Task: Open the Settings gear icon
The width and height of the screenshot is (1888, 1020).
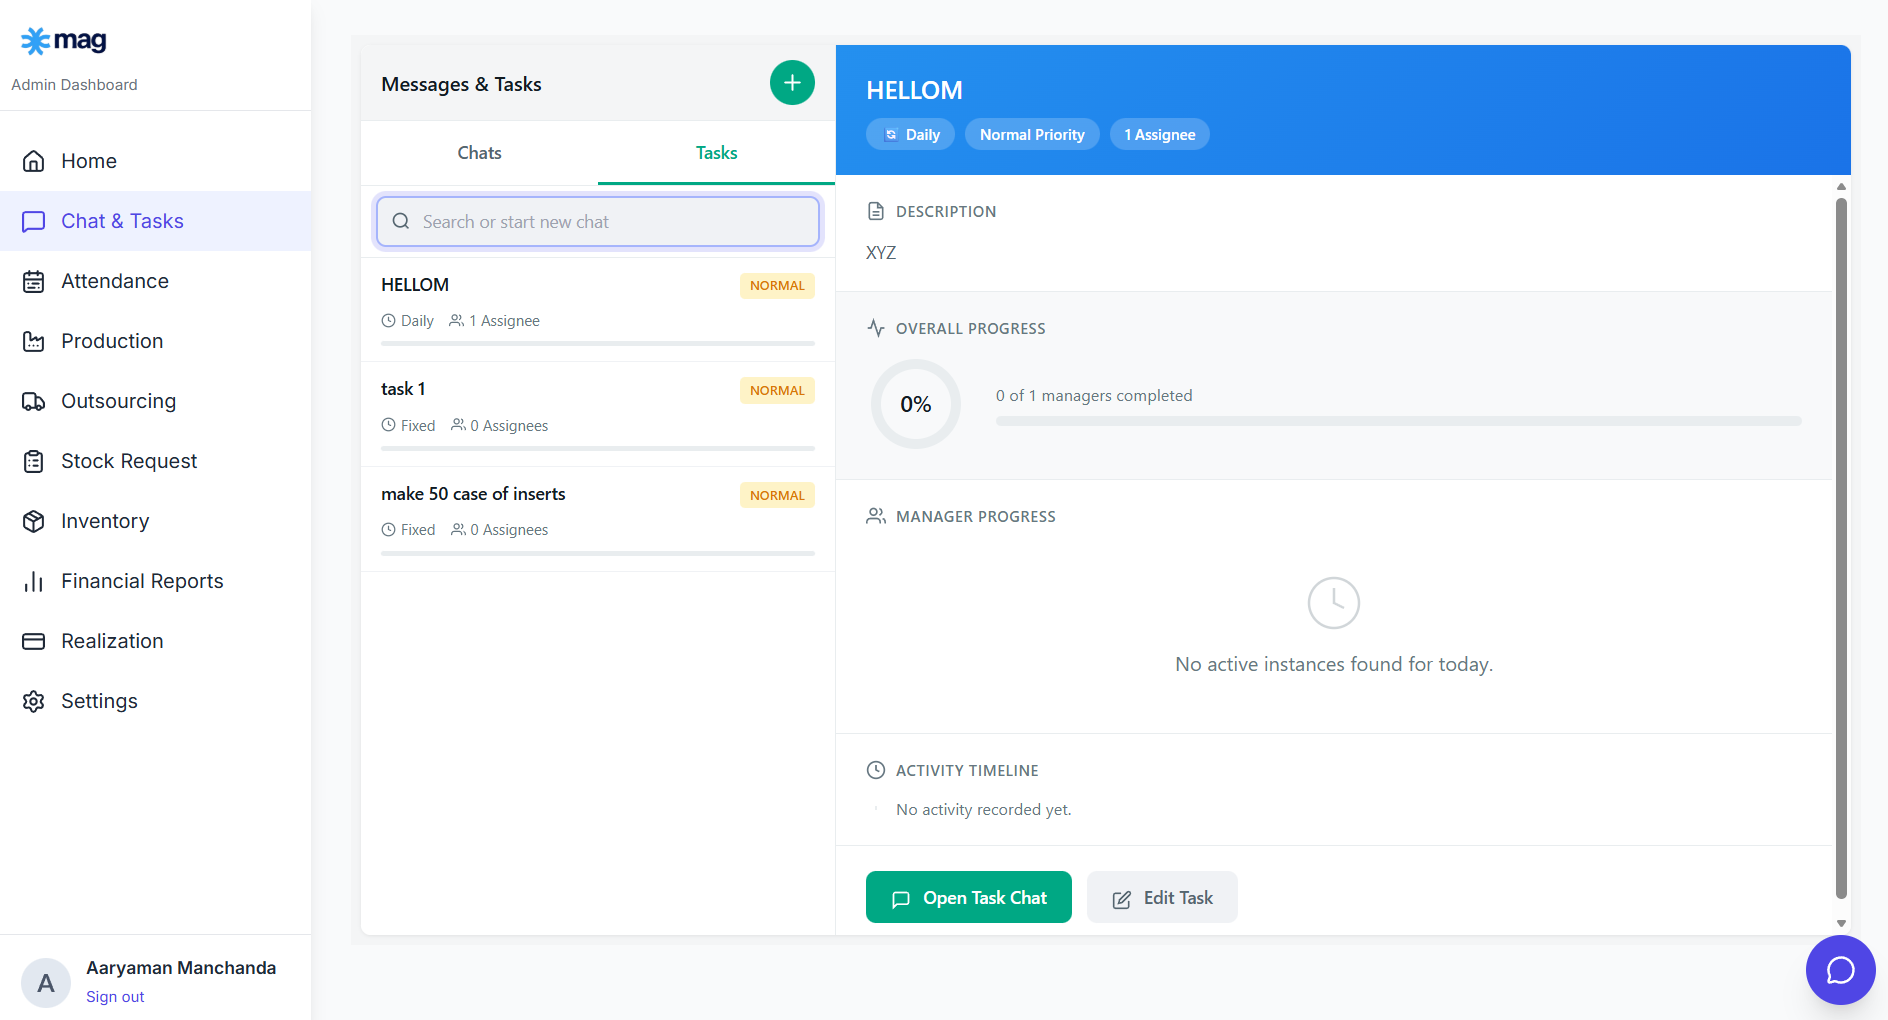Action: coord(34,701)
